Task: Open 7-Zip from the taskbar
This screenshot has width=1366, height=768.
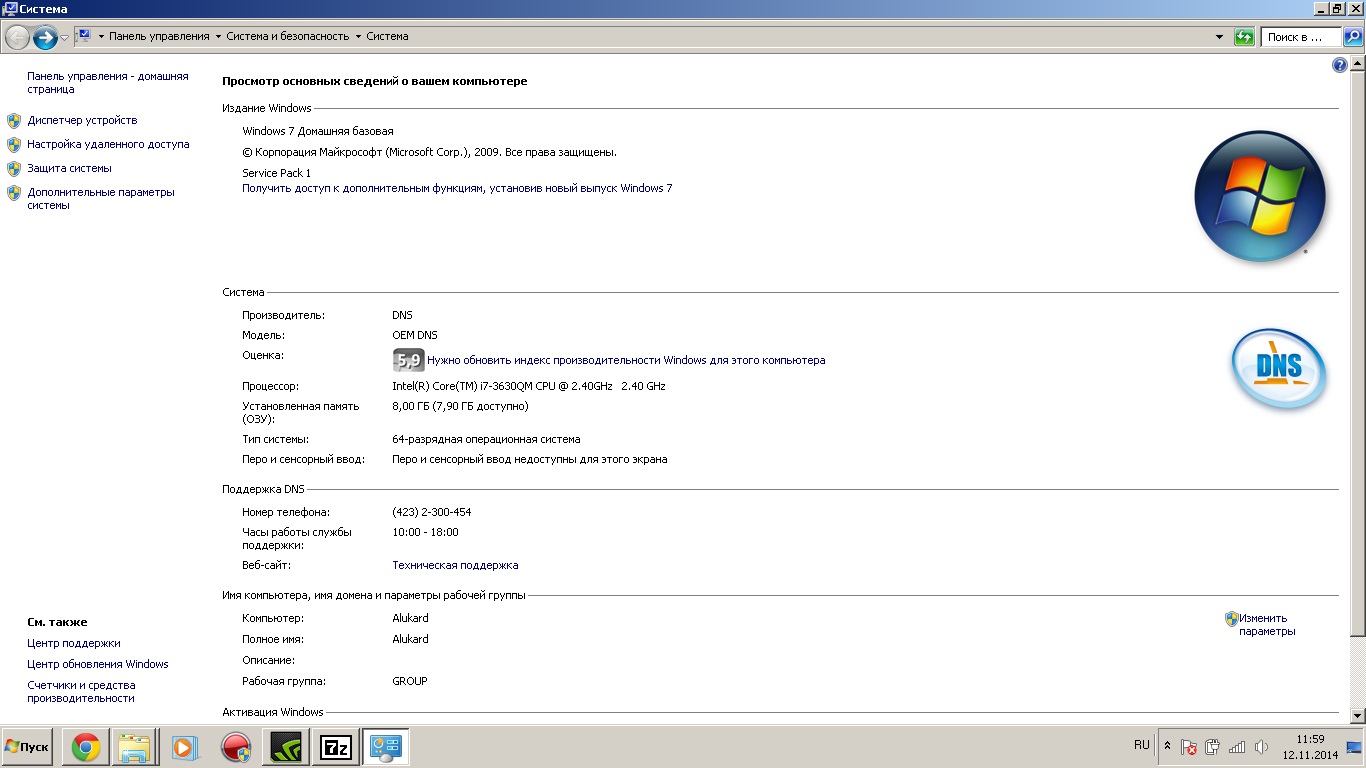Action: pos(335,747)
